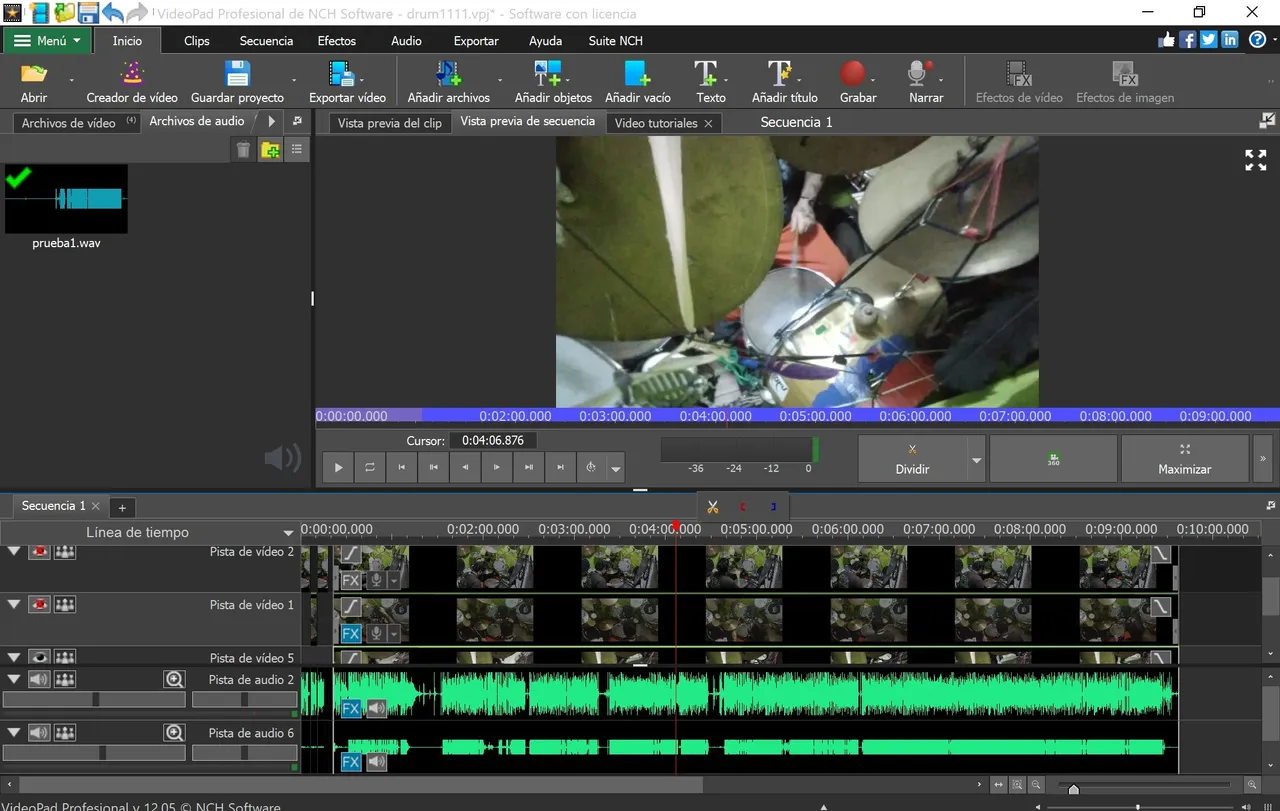This screenshot has width=1280, height=811.
Task: Open FX on Pista de audio 2 clip
Action: point(351,709)
